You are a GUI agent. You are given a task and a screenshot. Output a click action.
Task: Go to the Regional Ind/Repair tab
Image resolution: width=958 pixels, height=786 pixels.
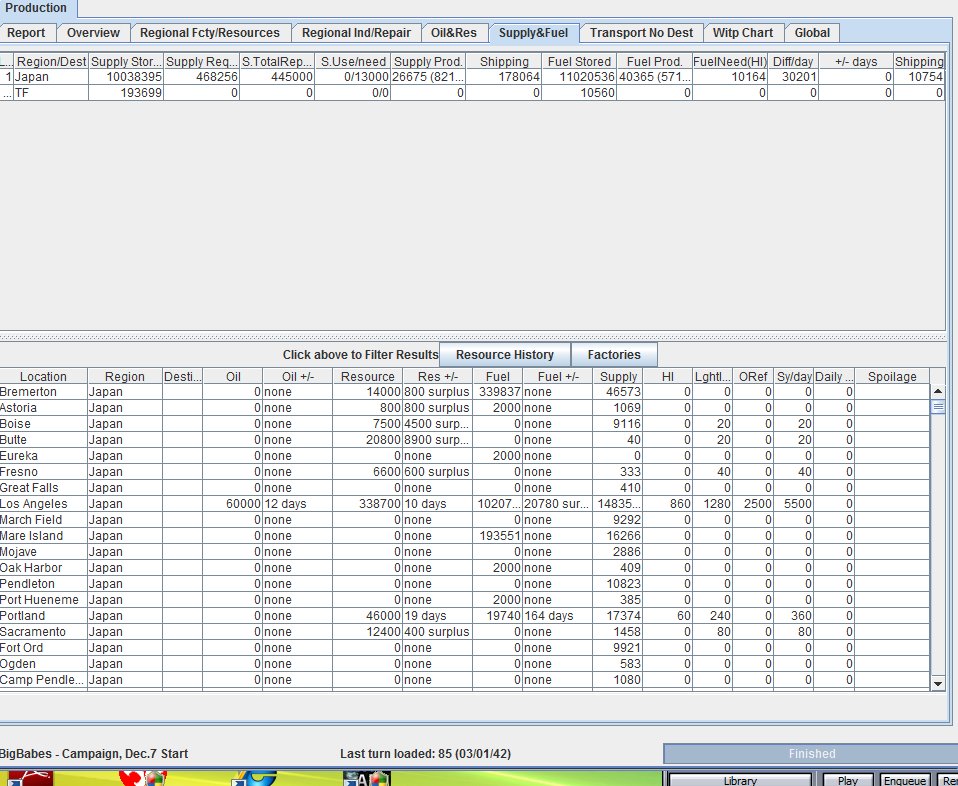(356, 33)
